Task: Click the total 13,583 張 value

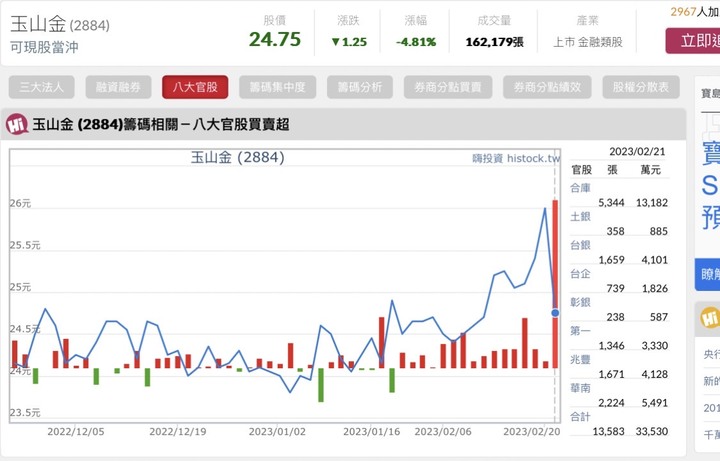Action: click(608, 431)
